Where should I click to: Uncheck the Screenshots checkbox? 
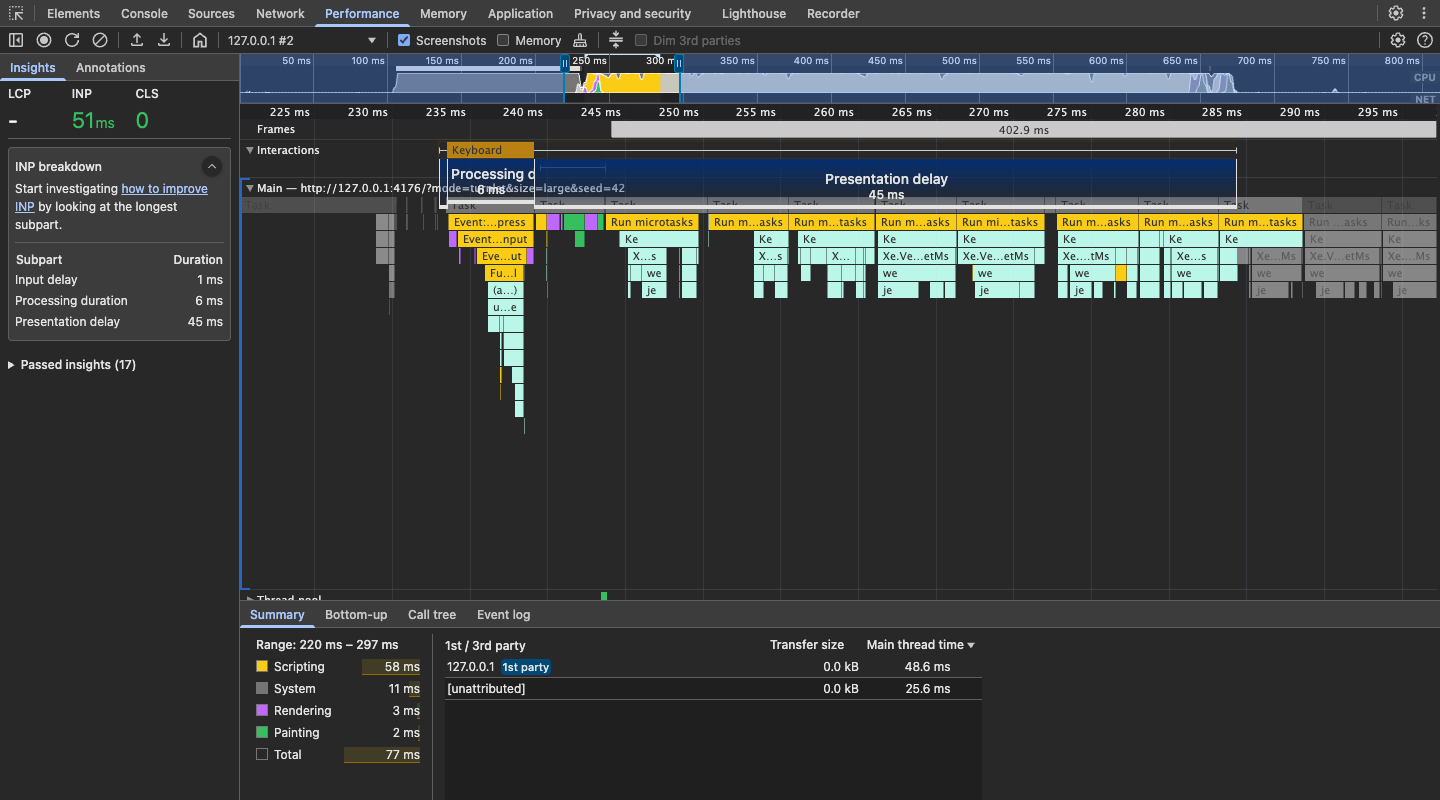point(404,41)
